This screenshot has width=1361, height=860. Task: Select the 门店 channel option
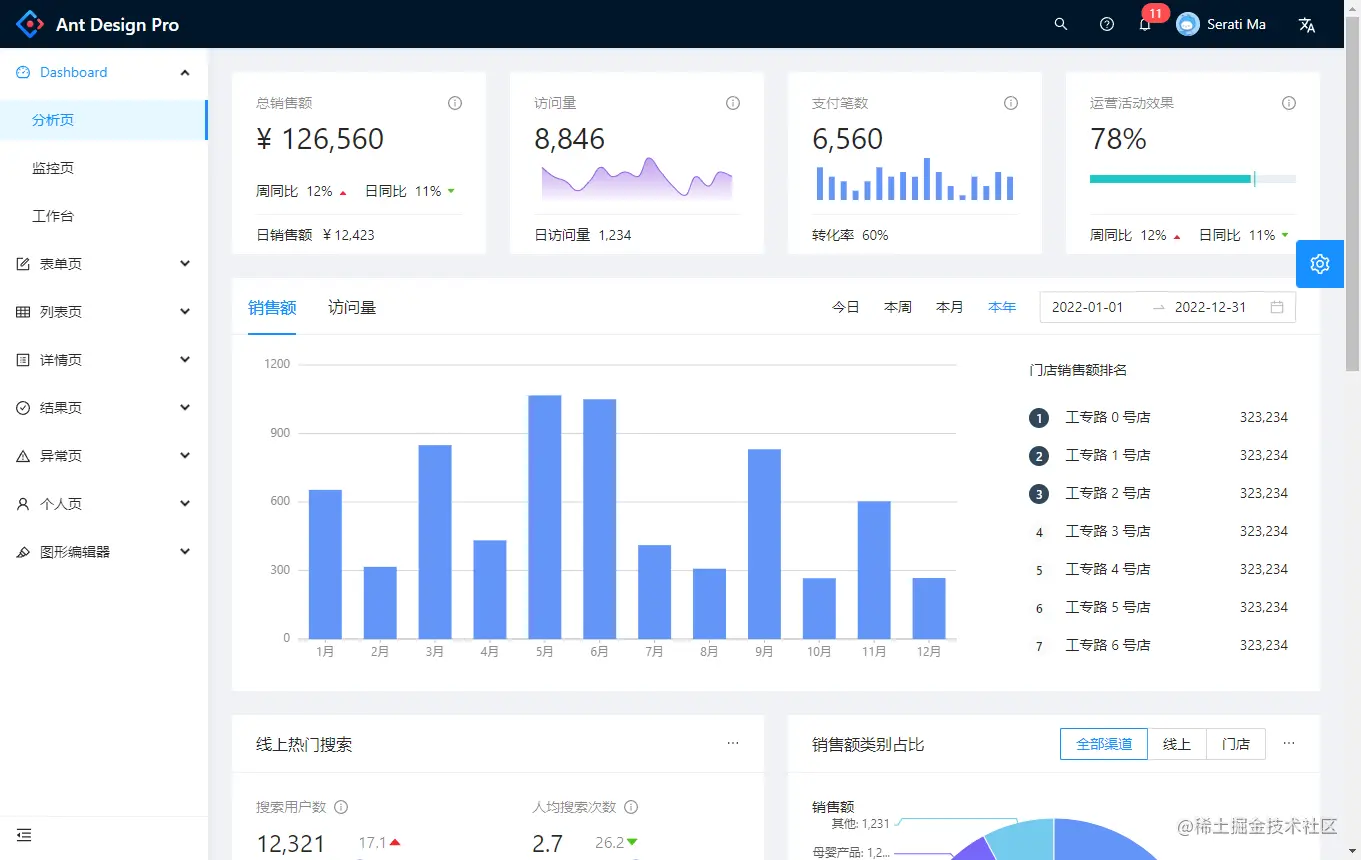point(1236,744)
